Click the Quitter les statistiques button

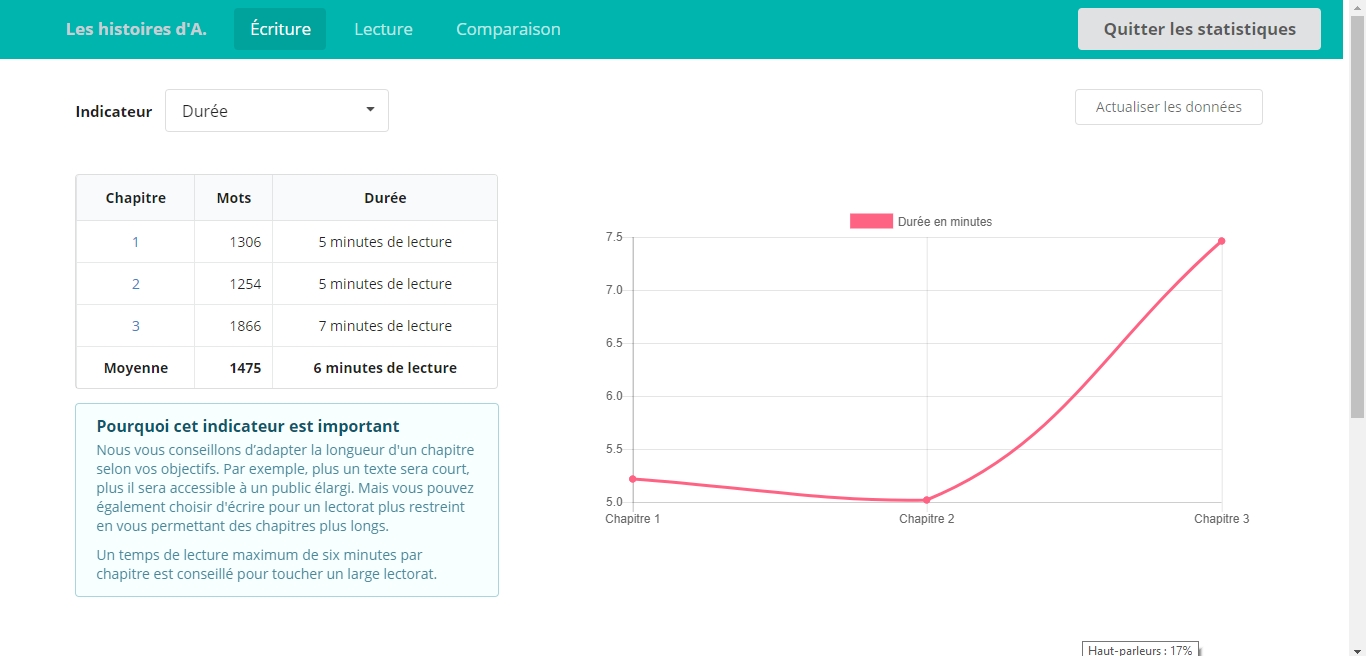pos(1199,29)
